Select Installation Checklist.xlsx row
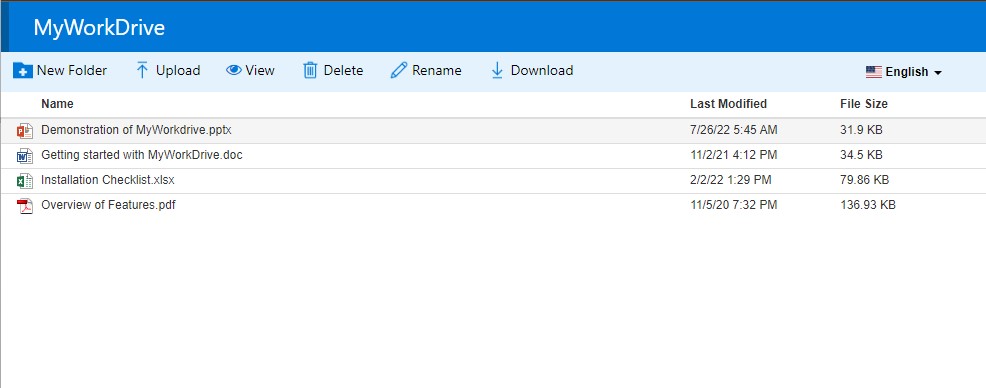This screenshot has width=986, height=388. click(x=493, y=180)
